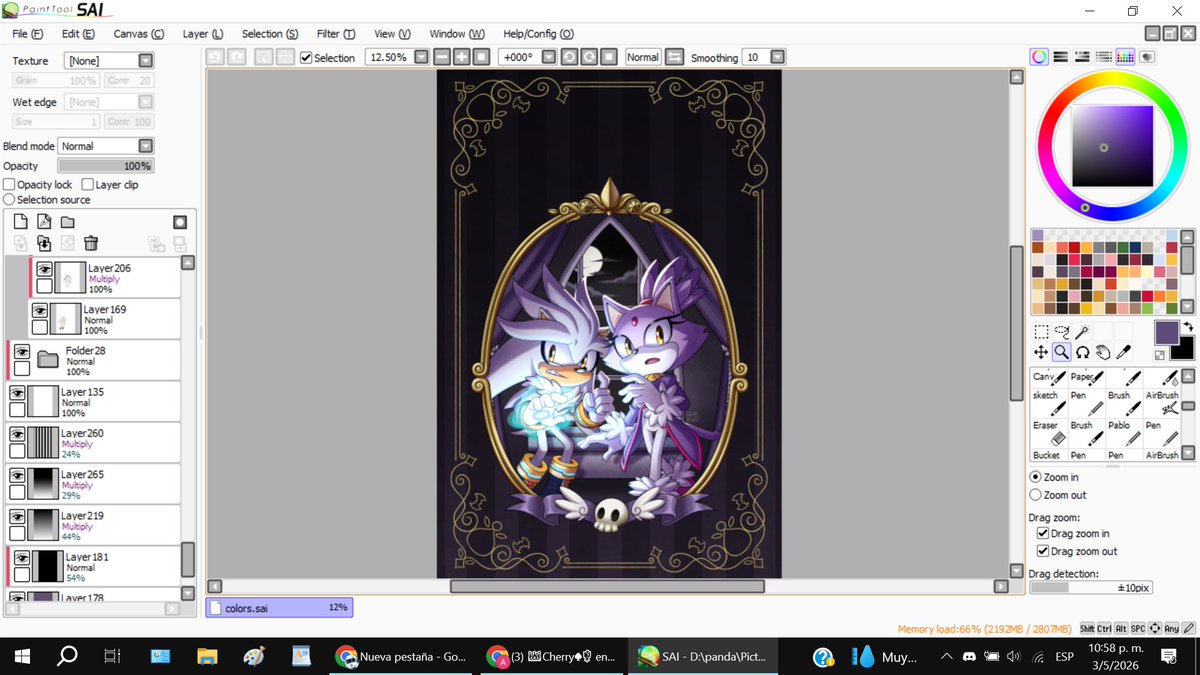Select the Zoom out radio option
Image resolution: width=1200 pixels, height=675 pixels.
[x=1035, y=495]
